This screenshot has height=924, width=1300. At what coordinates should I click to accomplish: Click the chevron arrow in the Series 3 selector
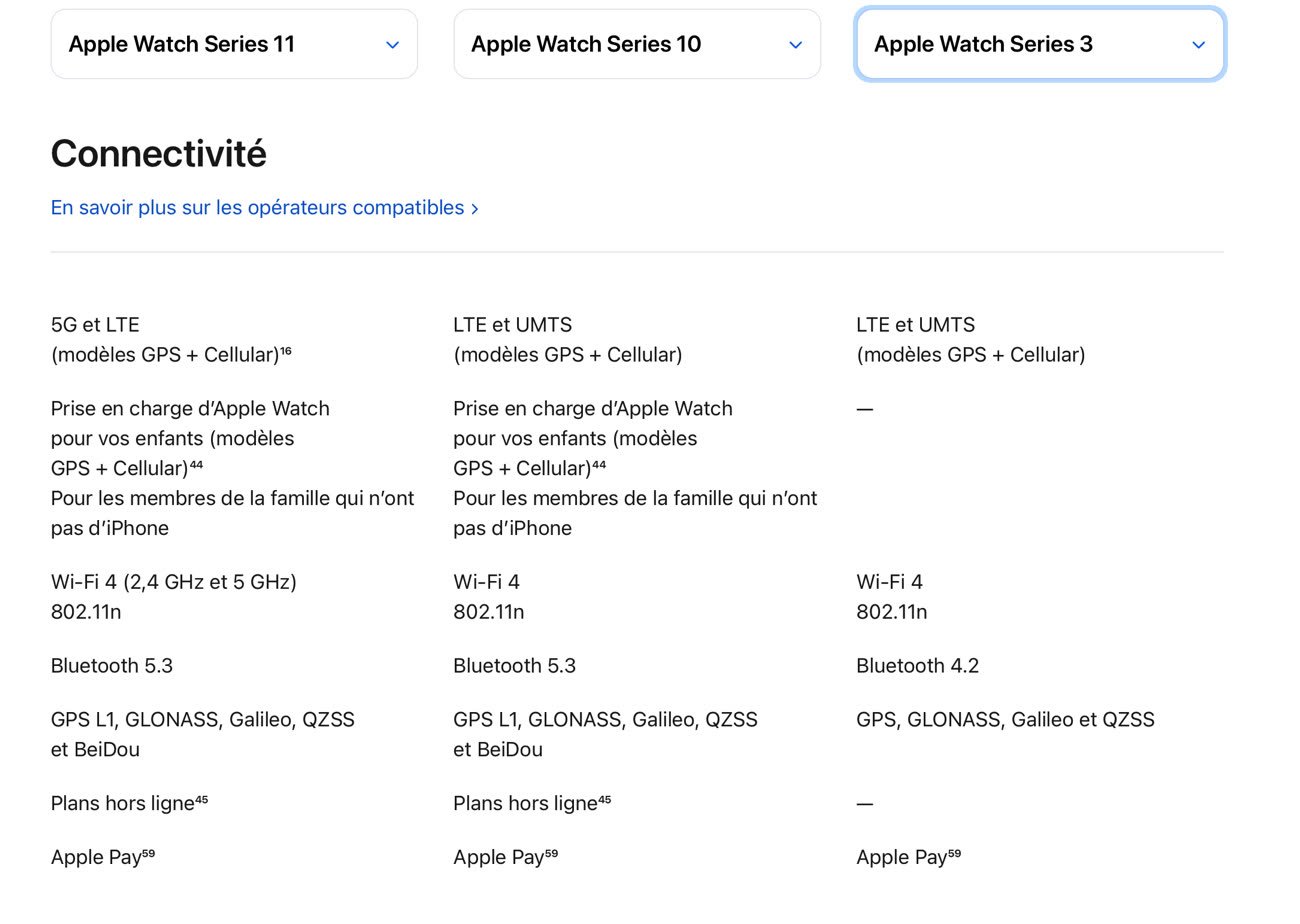1199,45
